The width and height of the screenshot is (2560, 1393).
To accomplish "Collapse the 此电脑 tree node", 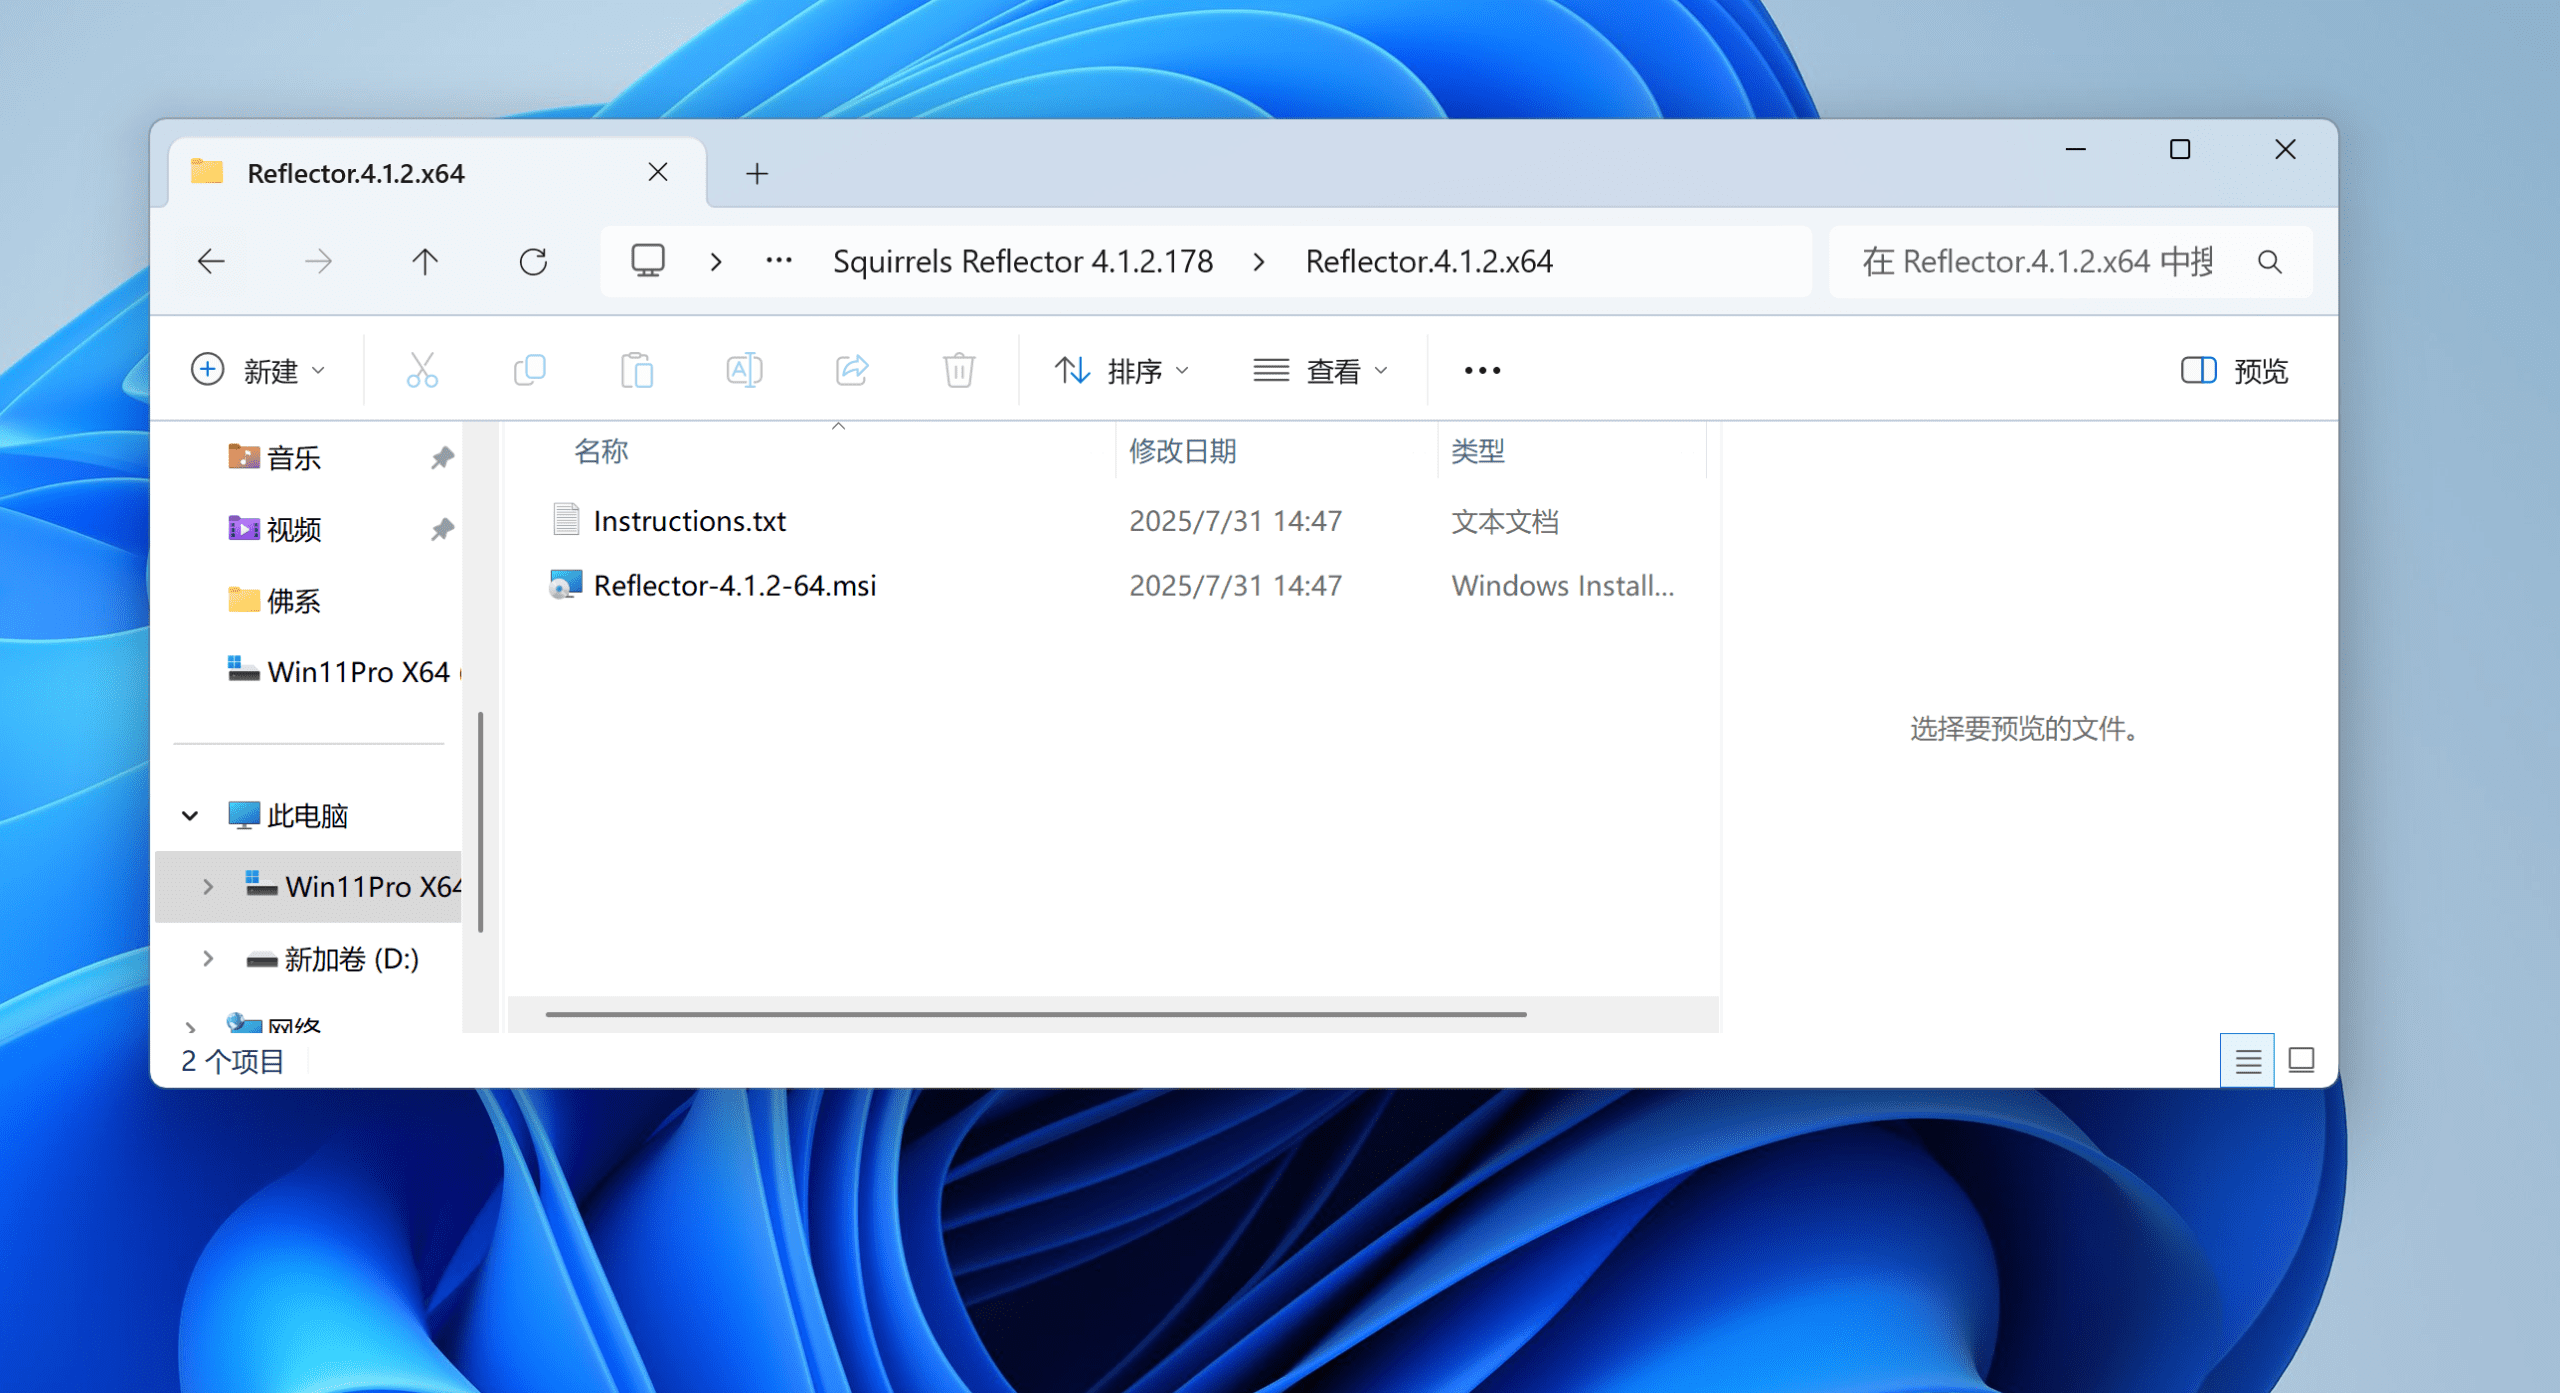I will 190,815.
